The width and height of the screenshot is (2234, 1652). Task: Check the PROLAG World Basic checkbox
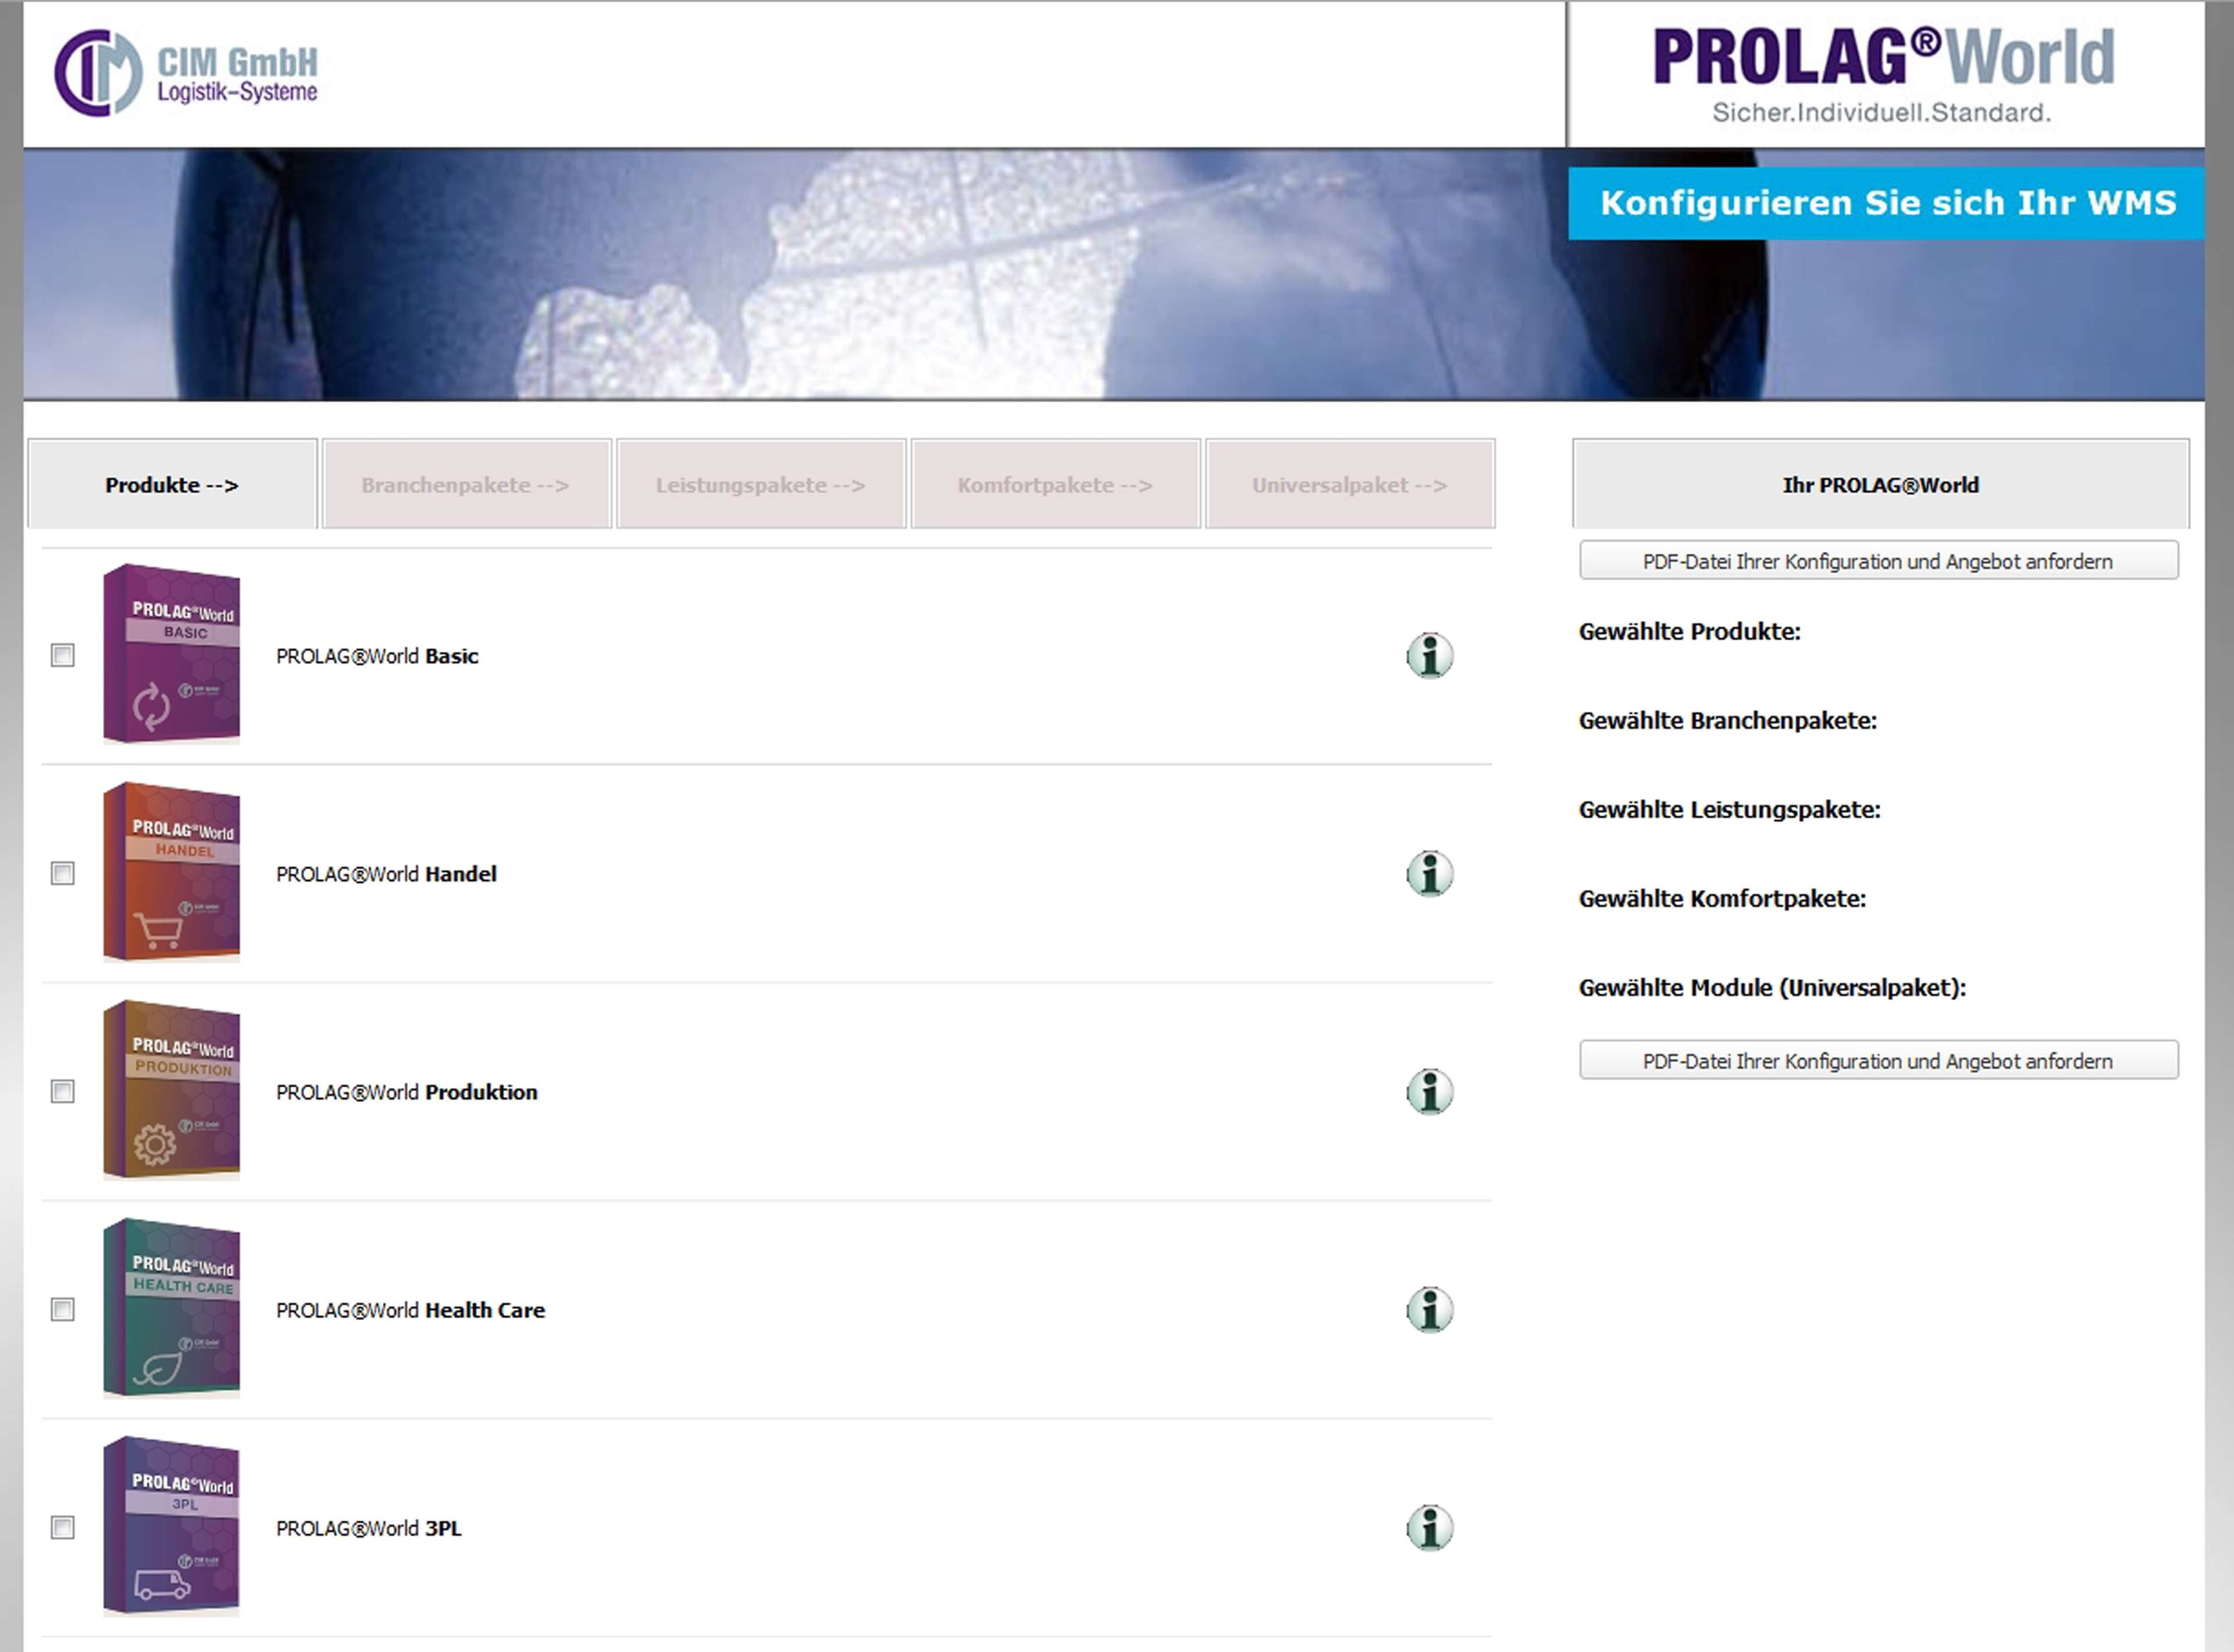63,656
